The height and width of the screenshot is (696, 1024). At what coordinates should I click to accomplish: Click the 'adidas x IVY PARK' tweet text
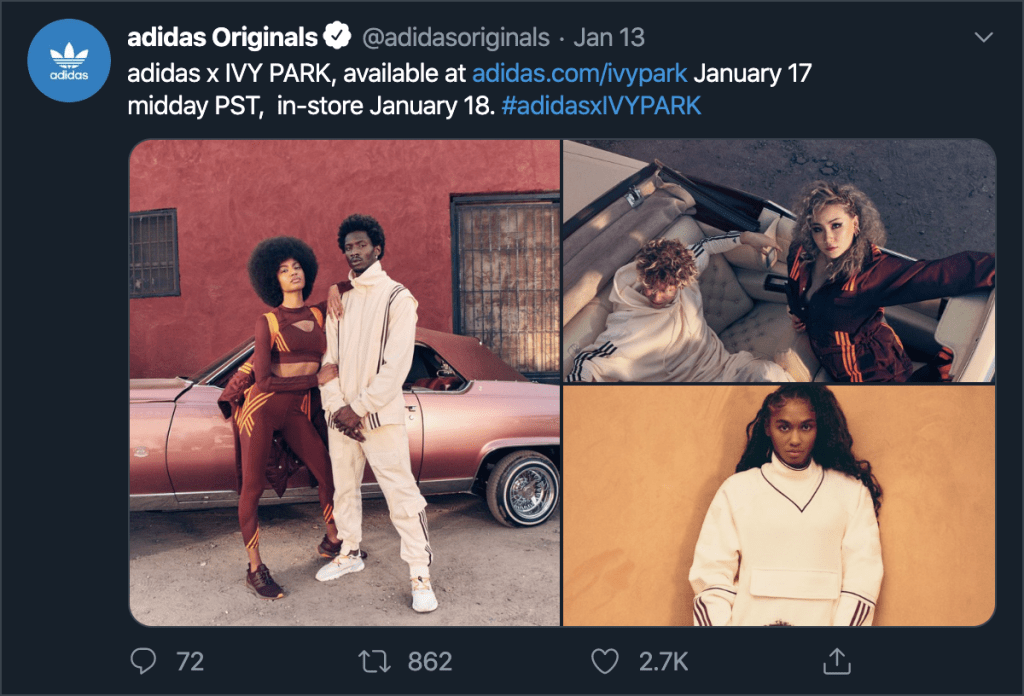246,72
